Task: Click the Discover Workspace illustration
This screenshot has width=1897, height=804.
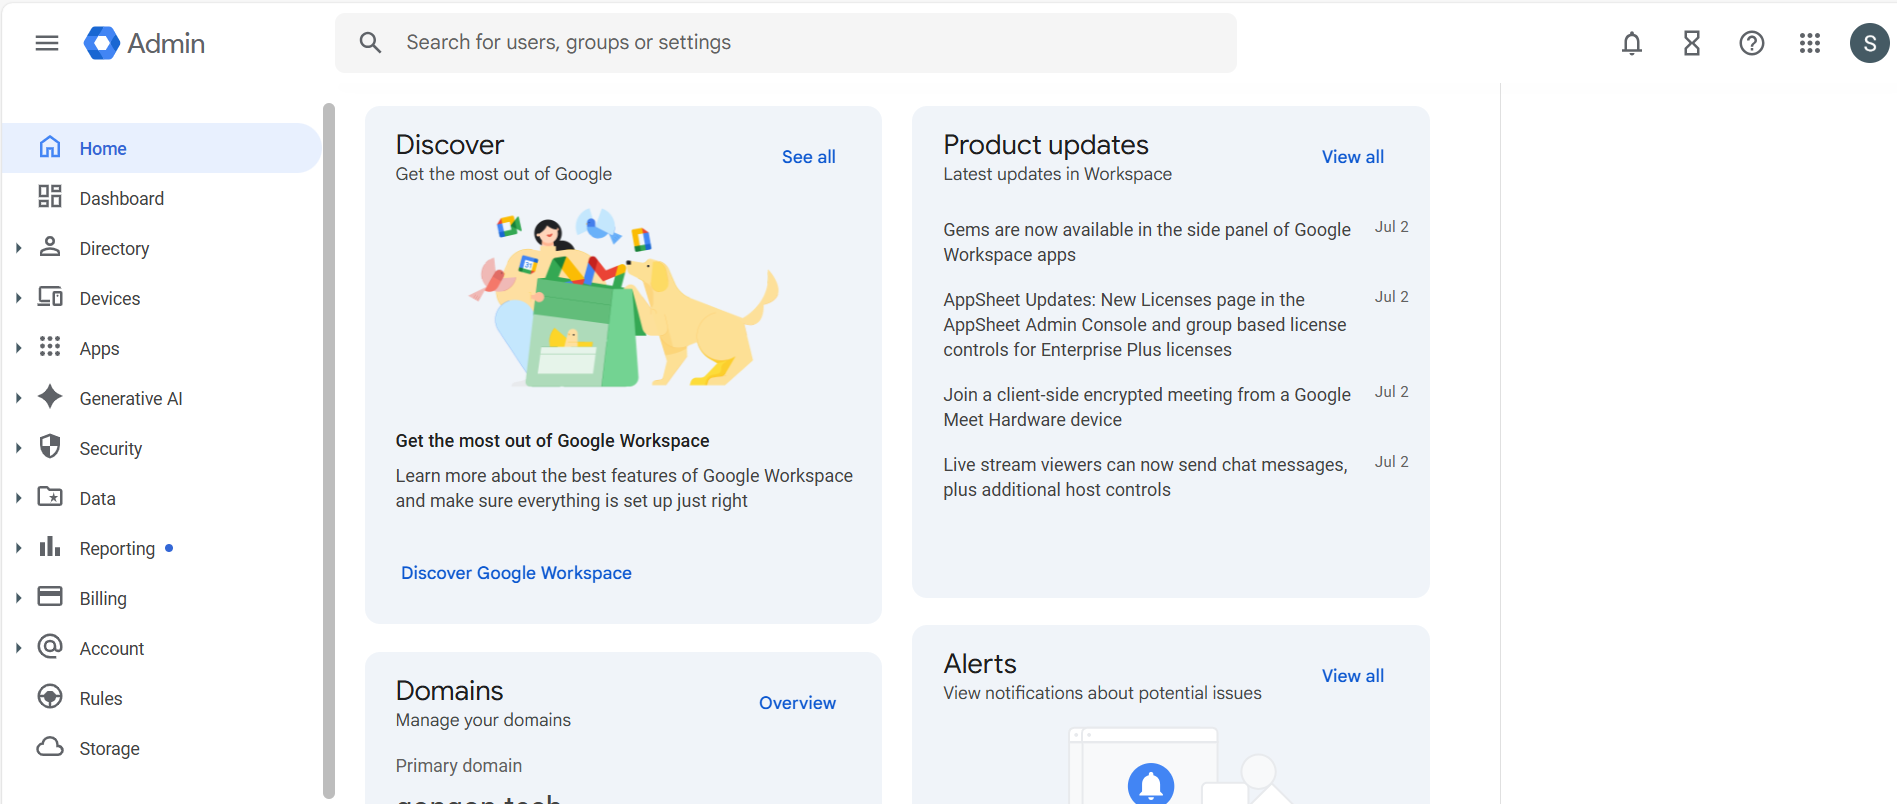Action: 624,297
